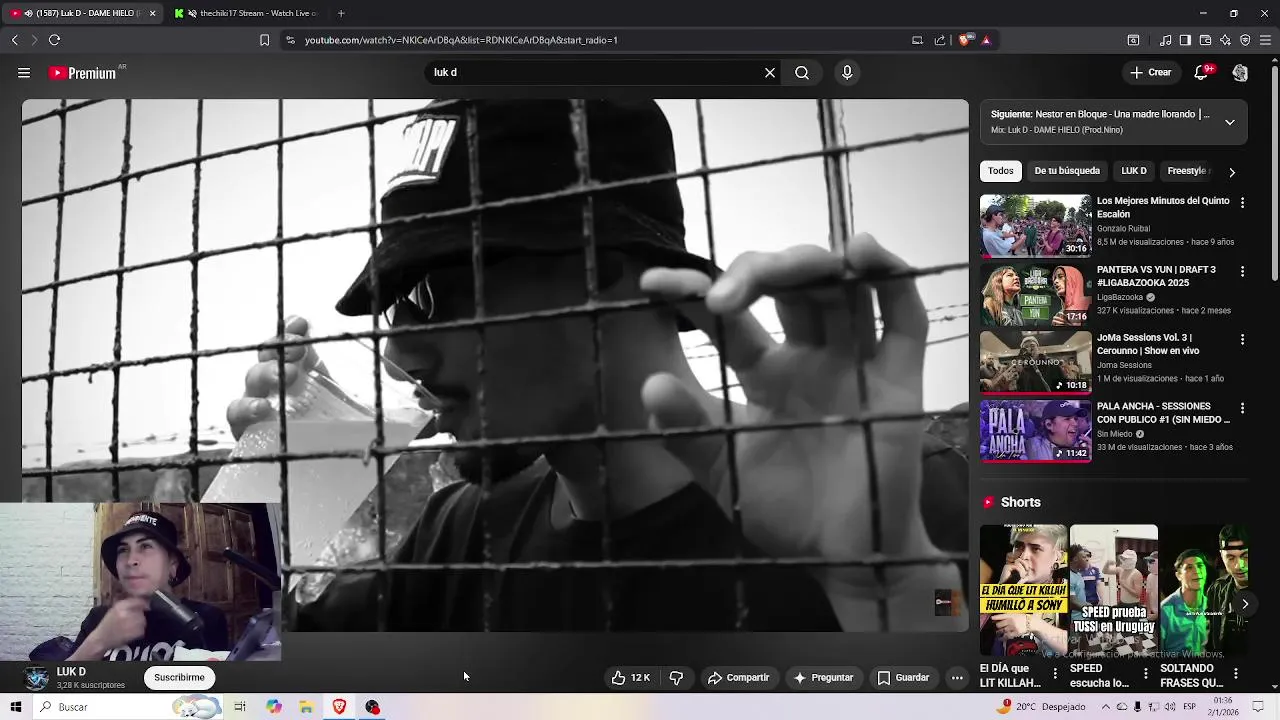Viewport: 1280px width, 720px height.
Task: Go back in browser history
Action: (14, 40)
